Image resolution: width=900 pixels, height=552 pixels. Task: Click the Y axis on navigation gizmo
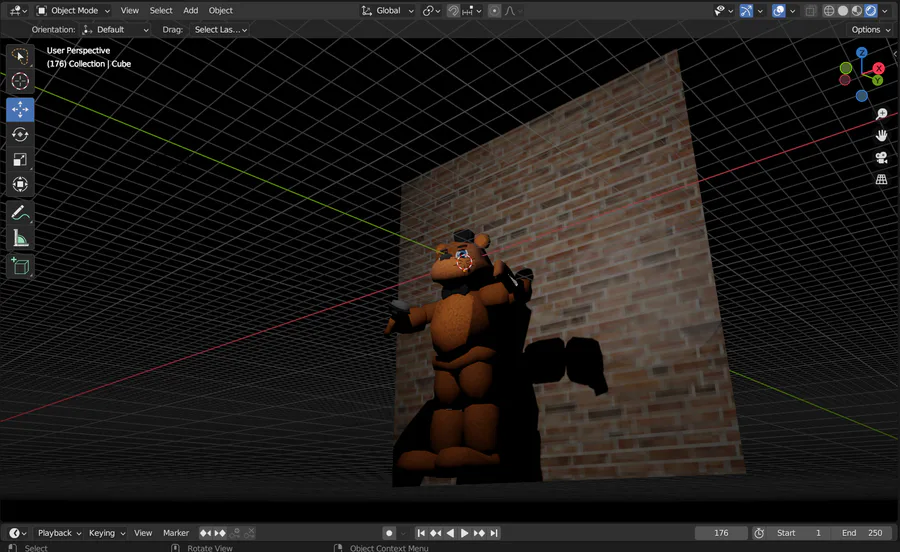pyautogui.click(x=877, y=80)
